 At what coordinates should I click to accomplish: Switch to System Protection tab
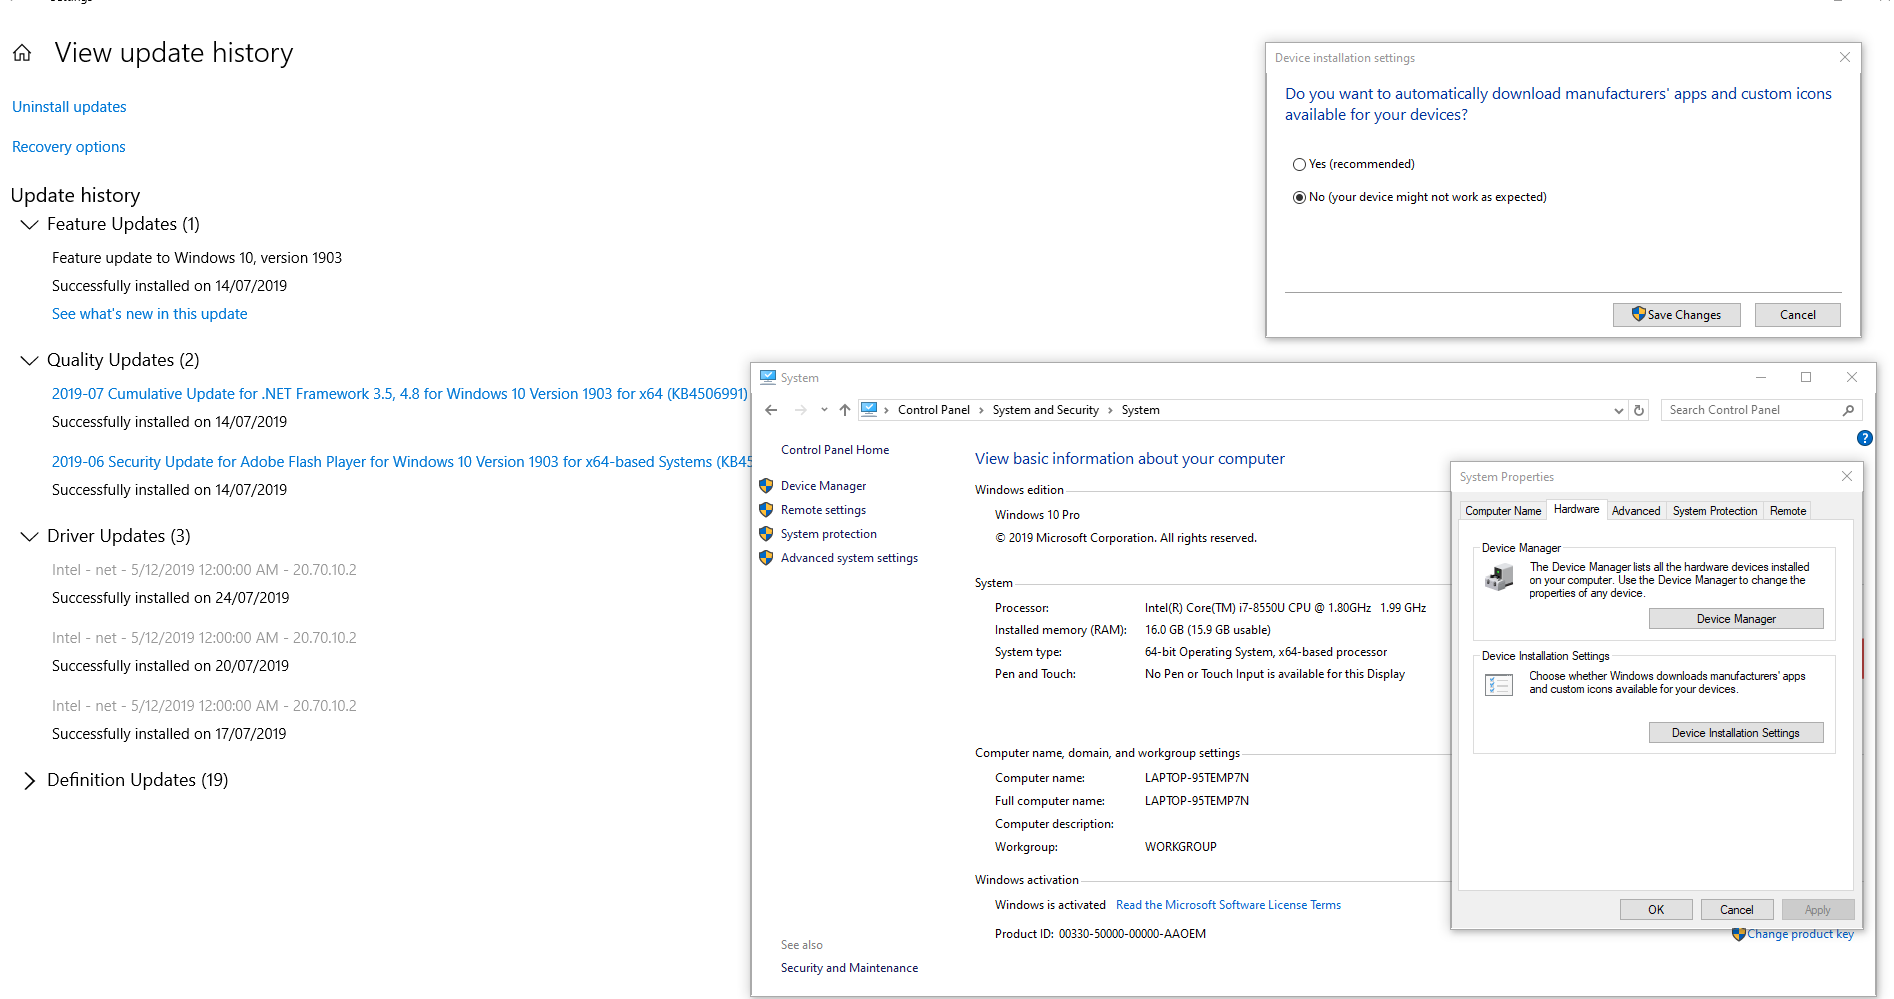coord(1715,511)
